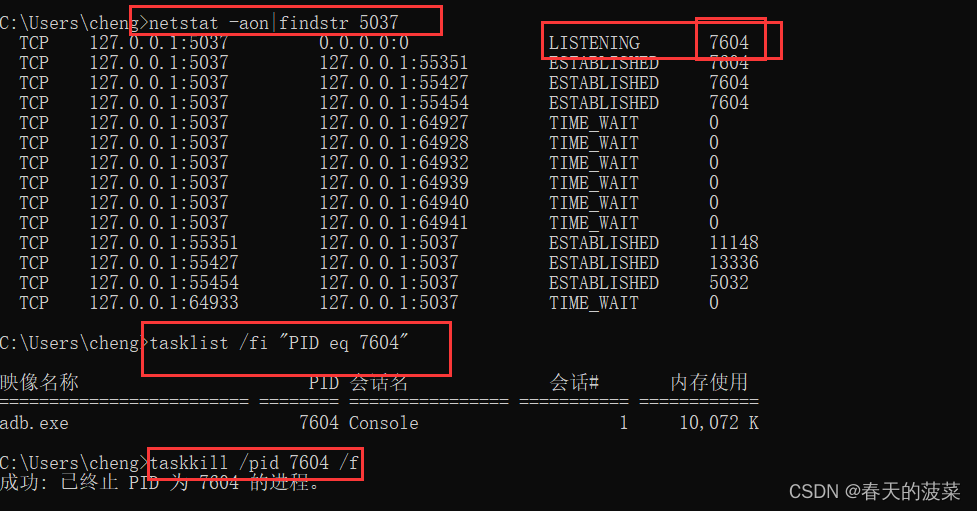Select the adb.exe process name
Image resolution: width=977 pixels, height=511 pixels.
tap(34, 423)
